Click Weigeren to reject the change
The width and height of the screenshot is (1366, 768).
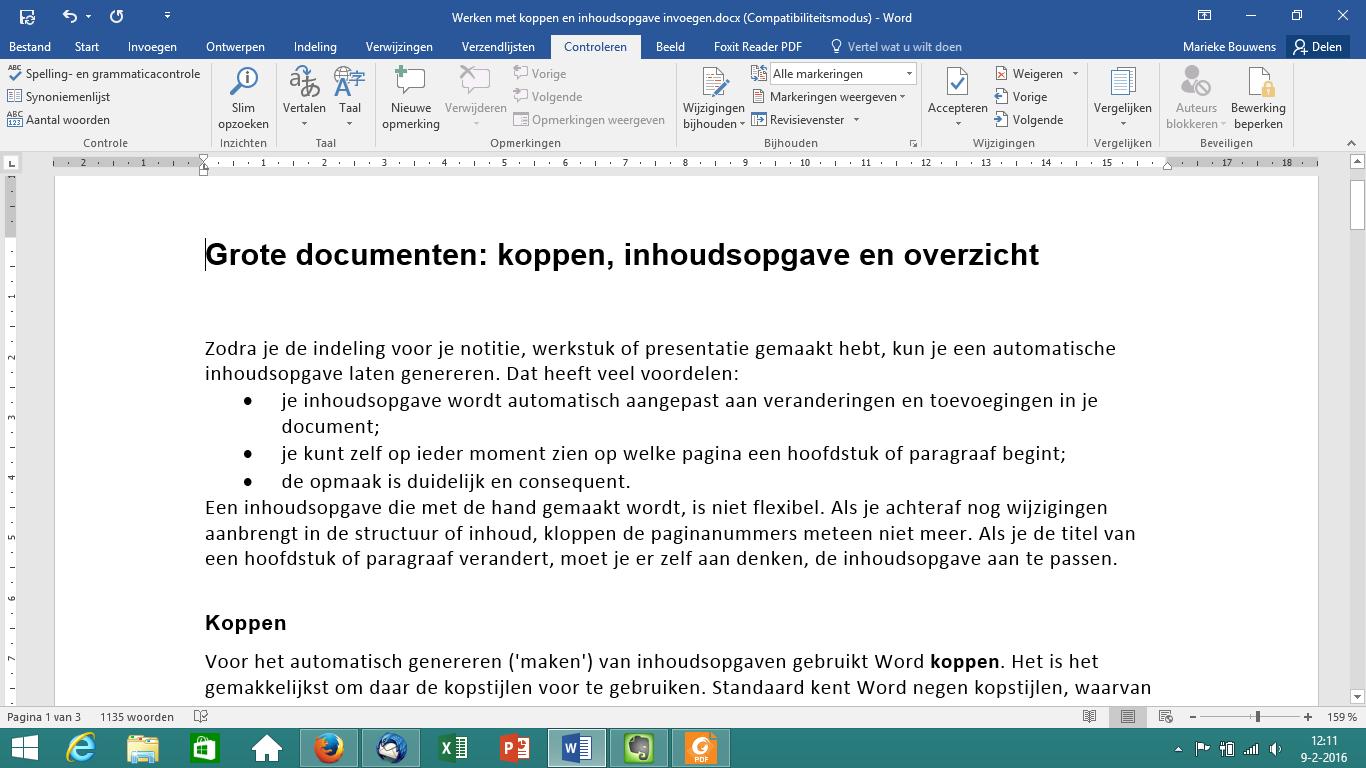[x=1029, y=74]
